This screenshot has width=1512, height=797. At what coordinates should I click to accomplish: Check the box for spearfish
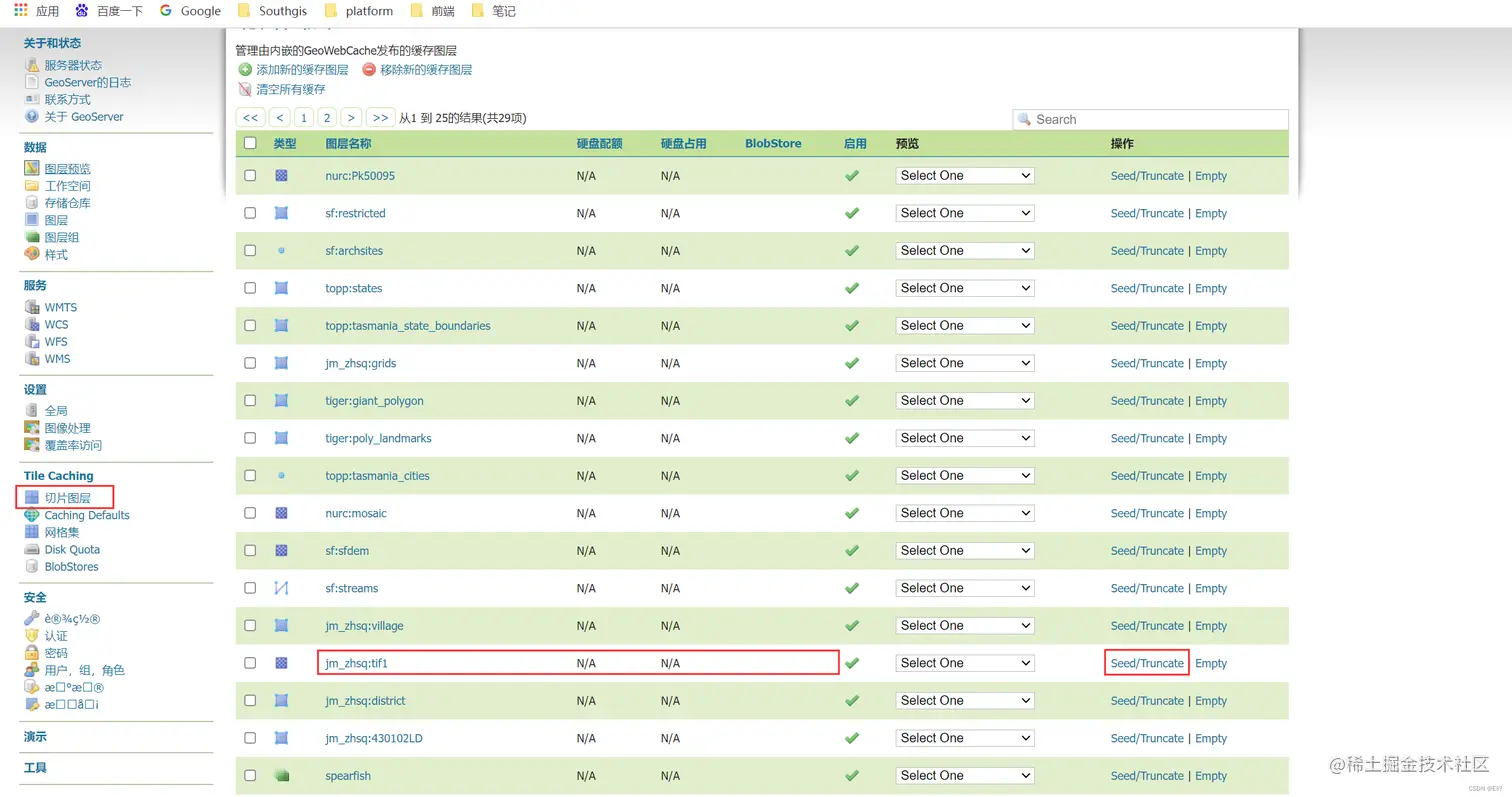[250, 775]
